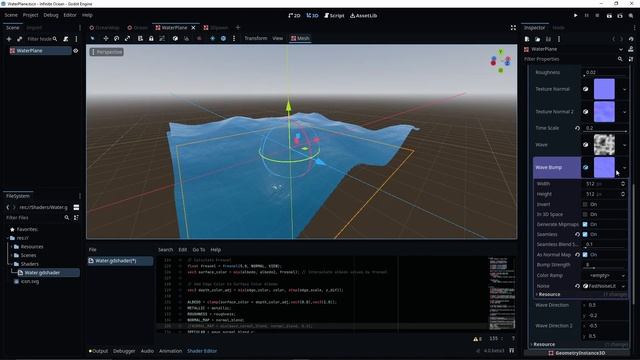The image size is (640, 360).
Task: Open the Perspective view menu
Action: pos(107,52)
